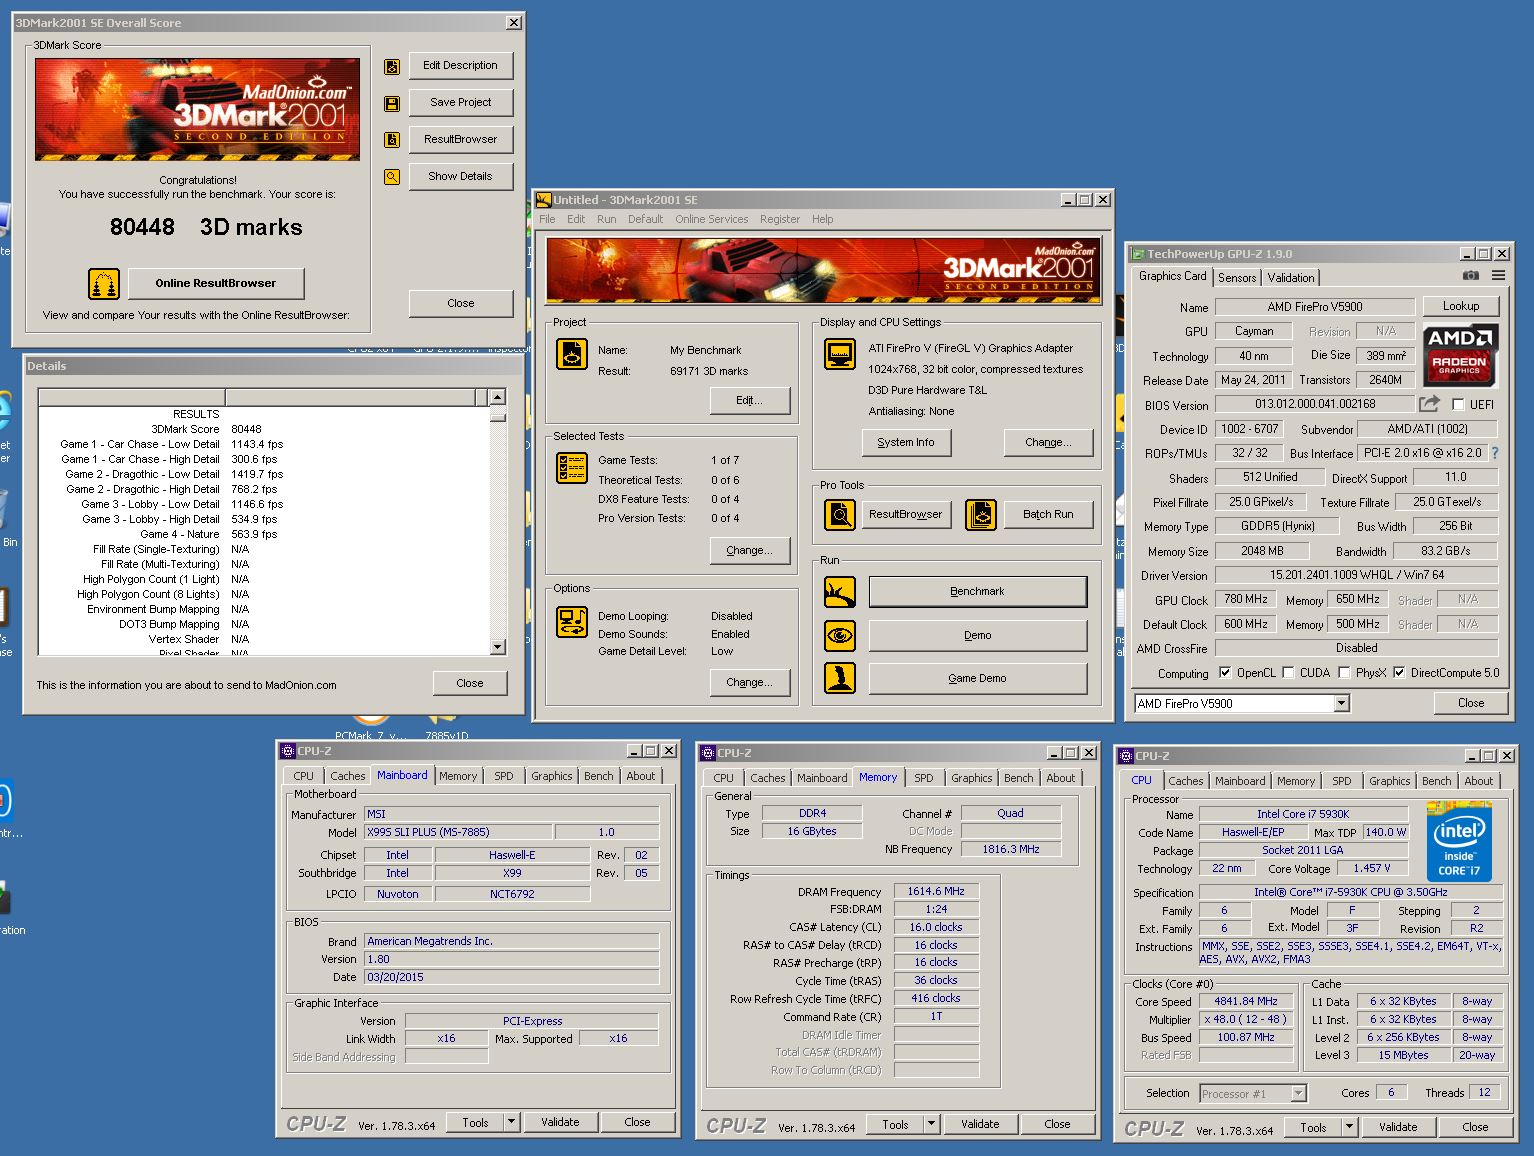1534x1156 pixels.
Task: Select the Bench tab in CPU-Z processor window
Action: click(1436, 781)
